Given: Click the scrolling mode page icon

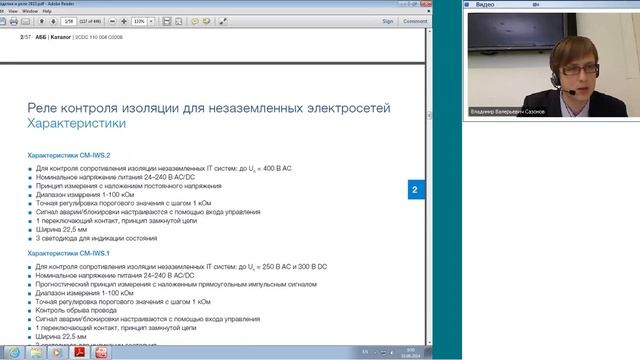Looking at the screenshot, I should [x=167, y=21].
